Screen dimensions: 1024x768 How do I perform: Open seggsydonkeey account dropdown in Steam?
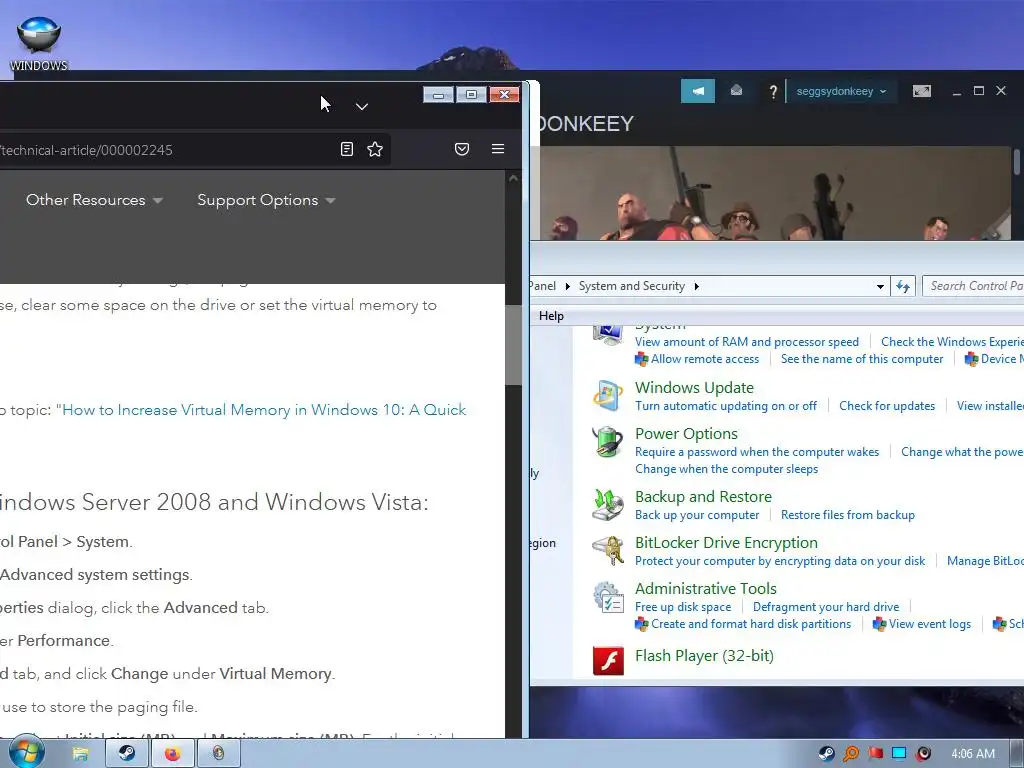(x=841, y=91)
